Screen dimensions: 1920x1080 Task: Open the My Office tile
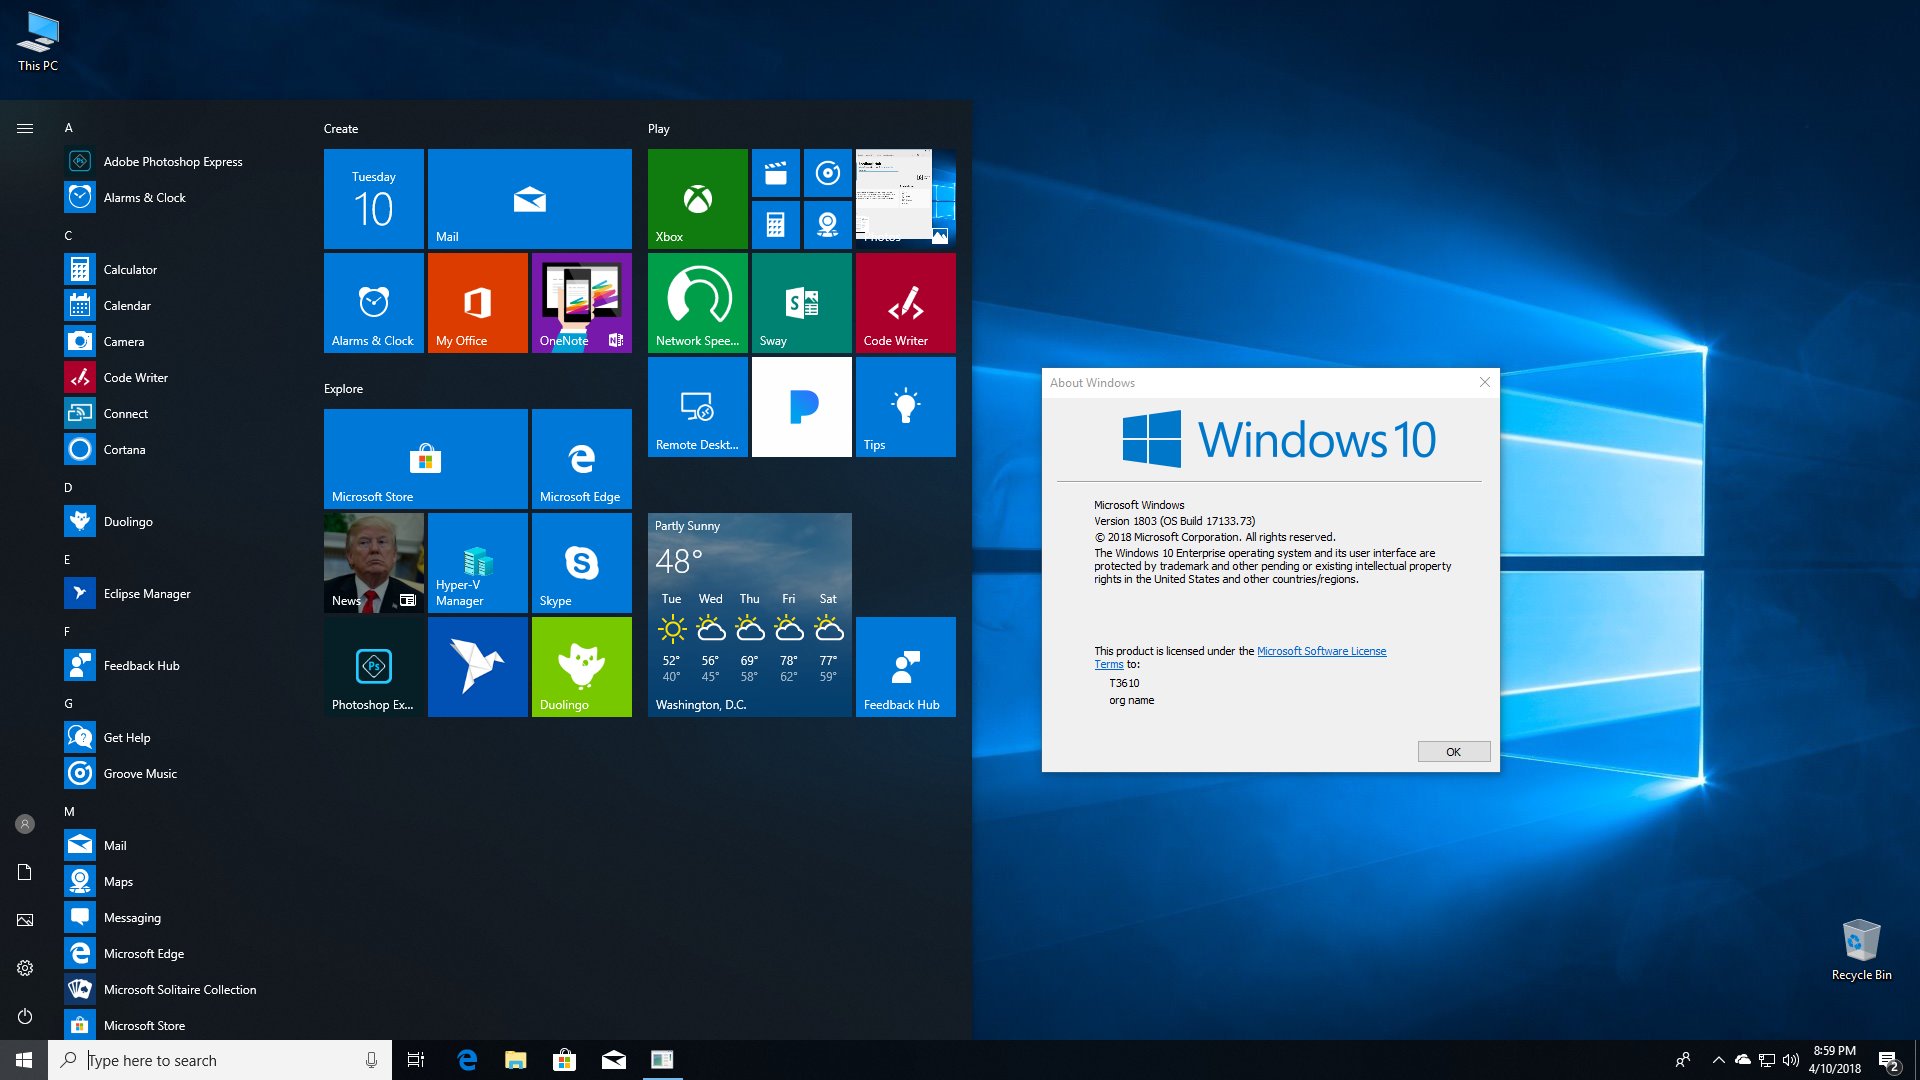pos(478,303)
